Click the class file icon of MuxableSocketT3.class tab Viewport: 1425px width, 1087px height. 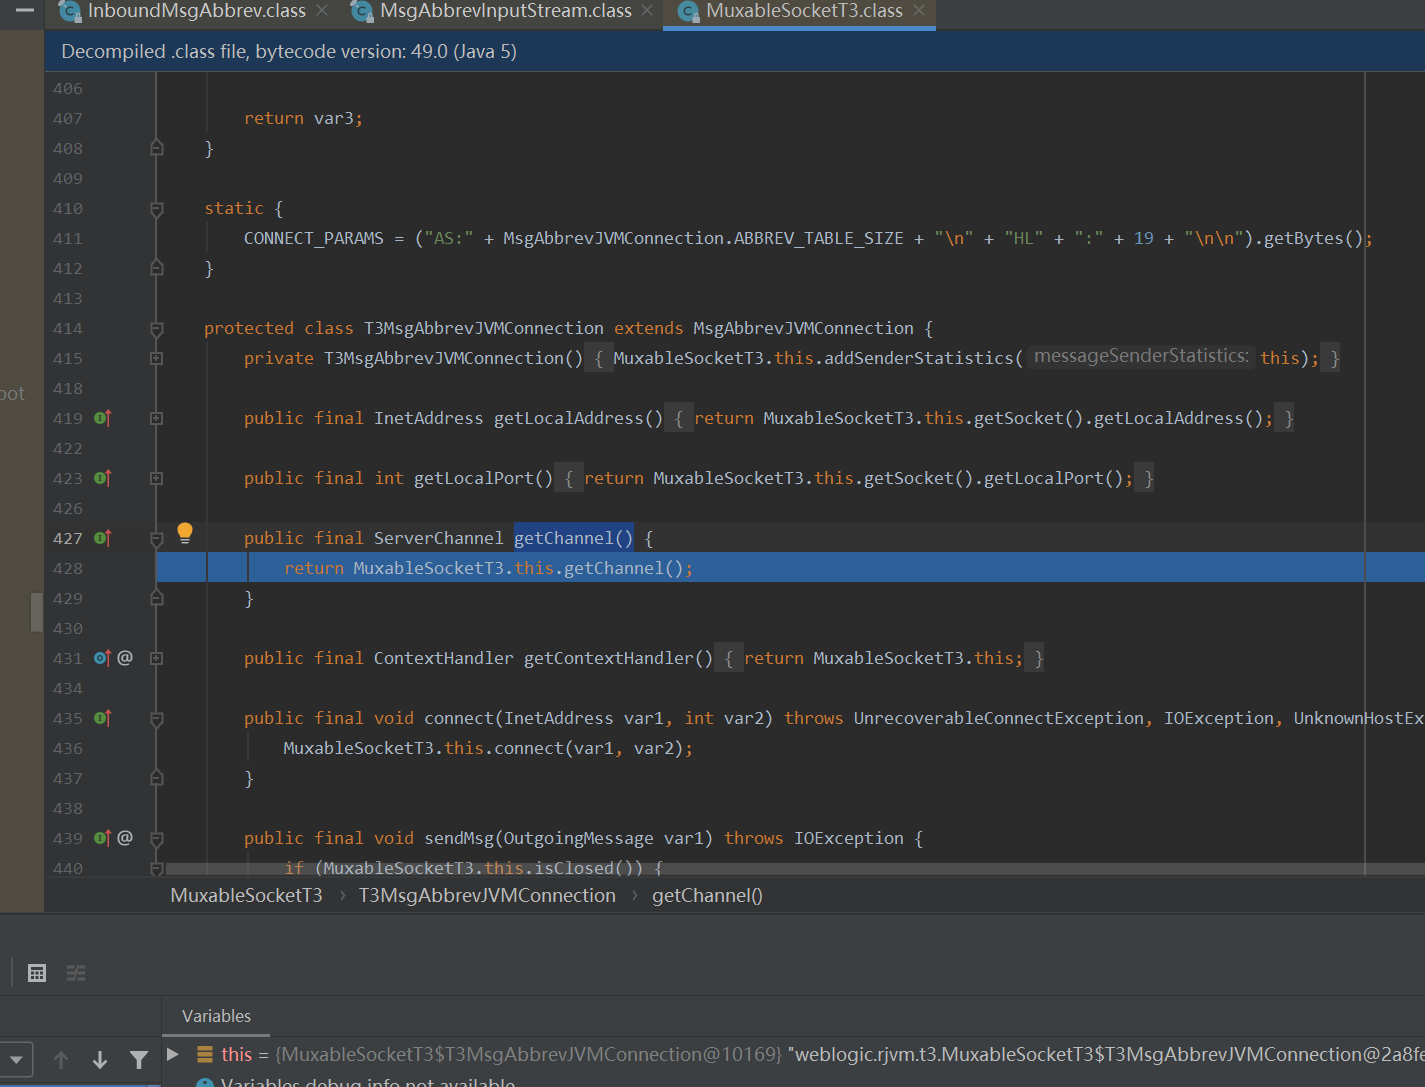(x=688, y=11)
